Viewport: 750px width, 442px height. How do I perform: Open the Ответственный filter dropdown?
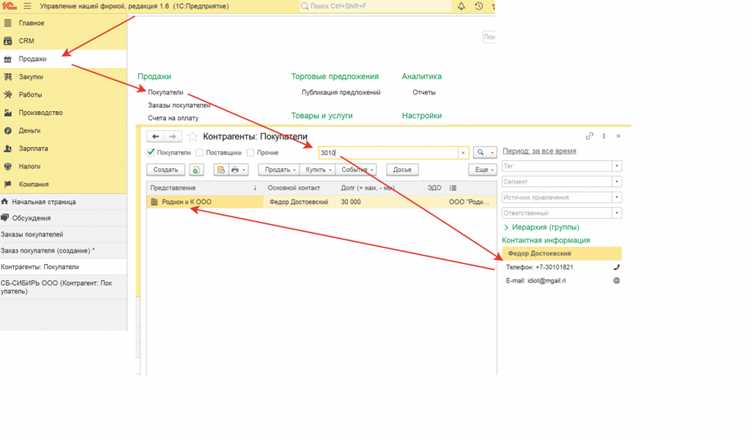click(x=617, y=213)
